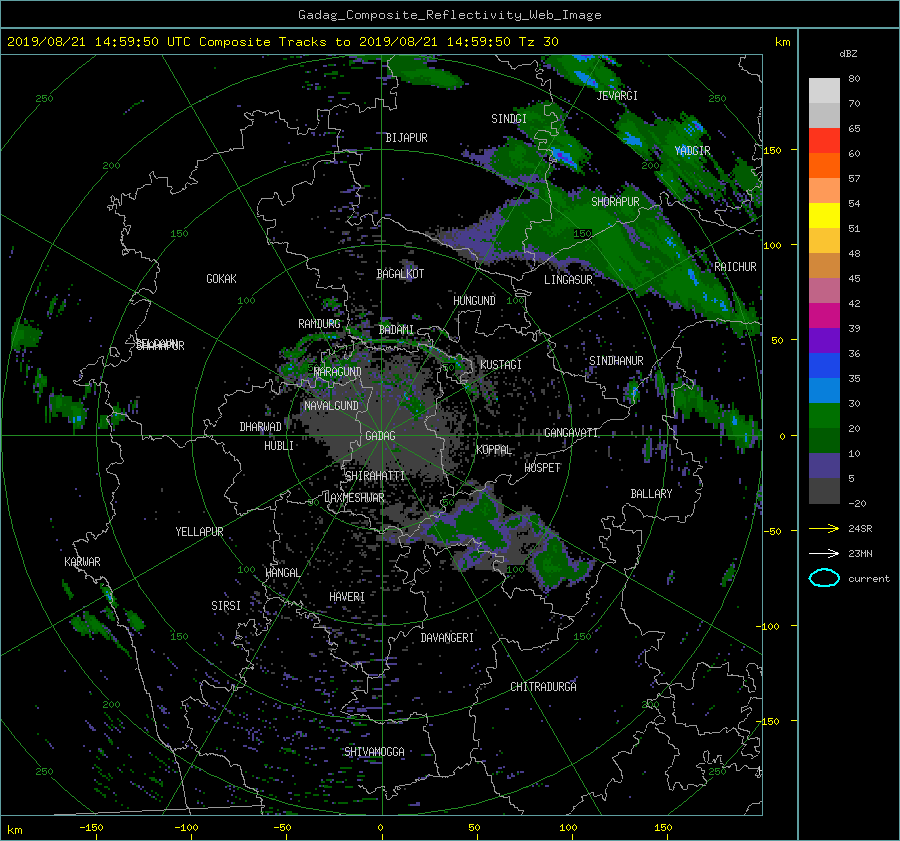900x841 pixels.
Task: Pick the slate blue 5-10 dBZ swatch
Action: tap(824, 465)
